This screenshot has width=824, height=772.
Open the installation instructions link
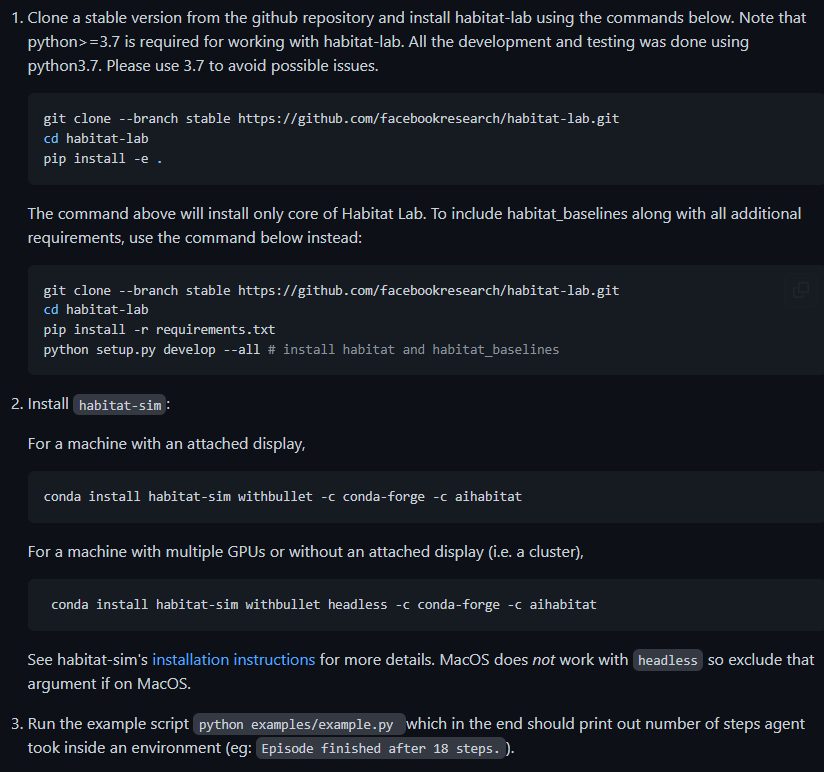pyautogui.click(x=233, y=660)
